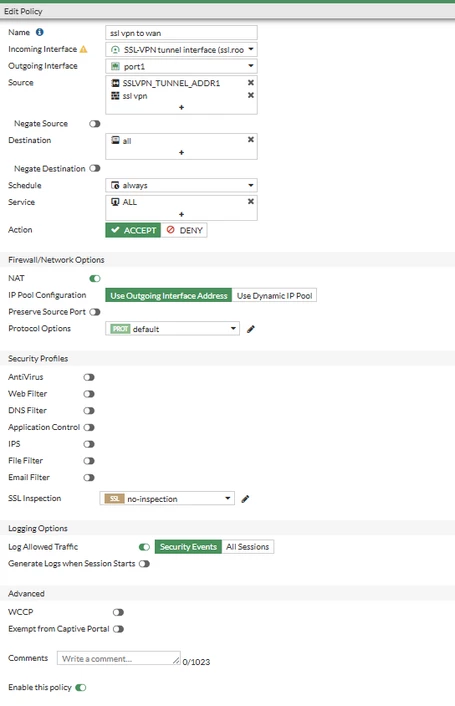Click the policy Name input field
This screenshot has width=455, height=706.
click(x=181, y=33)
